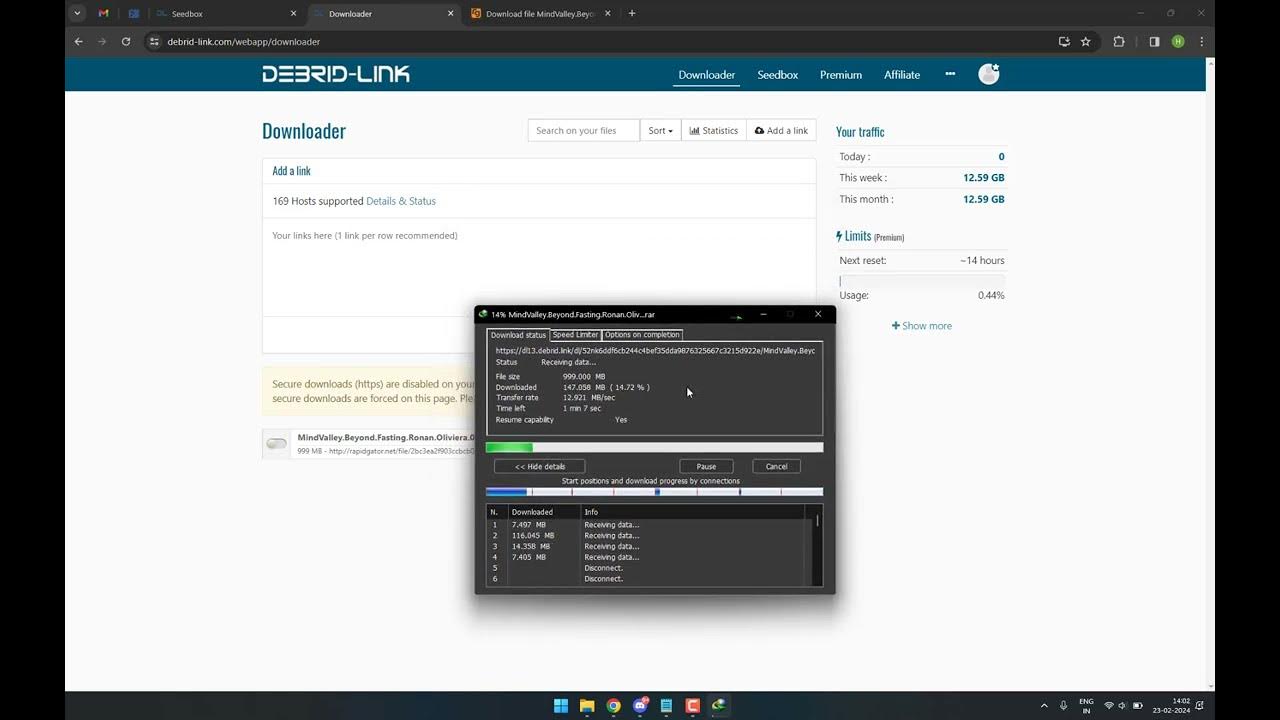The image size is (1280, 720).
Task: Click the Add a link button
Action: (781, 130)
